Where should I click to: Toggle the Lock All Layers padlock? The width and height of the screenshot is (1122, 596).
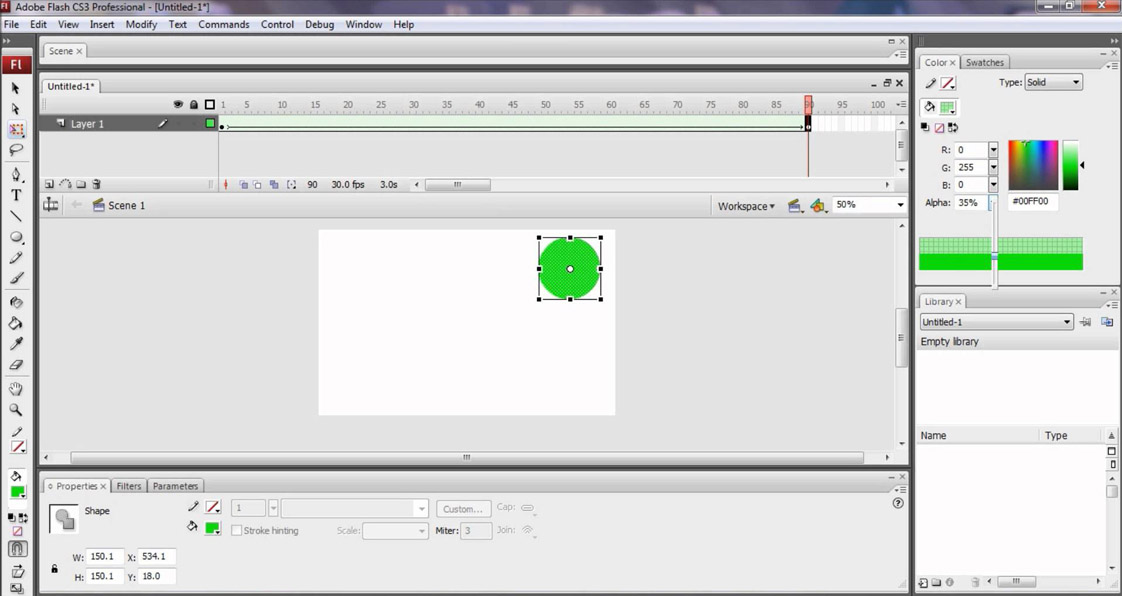pos(194,104)
